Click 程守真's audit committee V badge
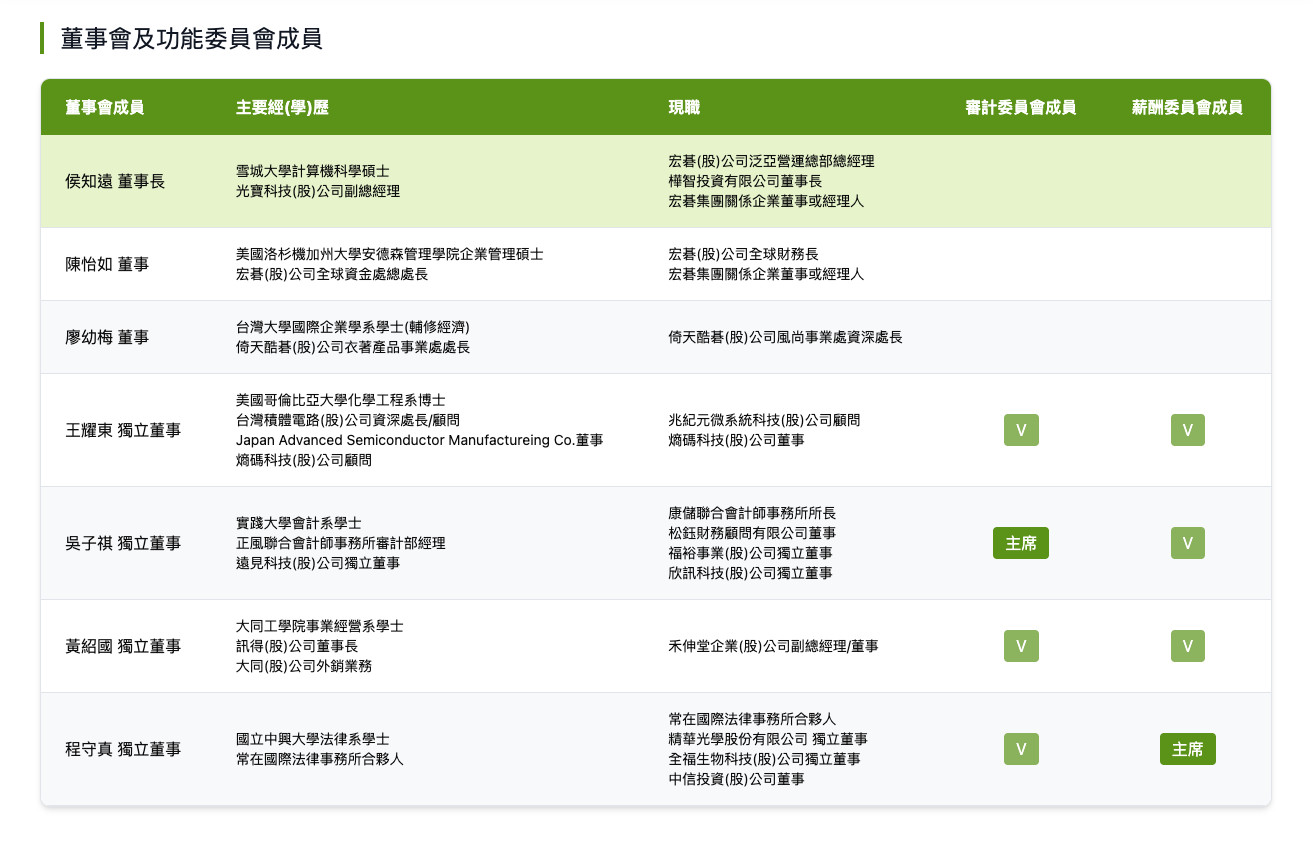This screenshot has height=843, width=1313. click(1021, 749)
